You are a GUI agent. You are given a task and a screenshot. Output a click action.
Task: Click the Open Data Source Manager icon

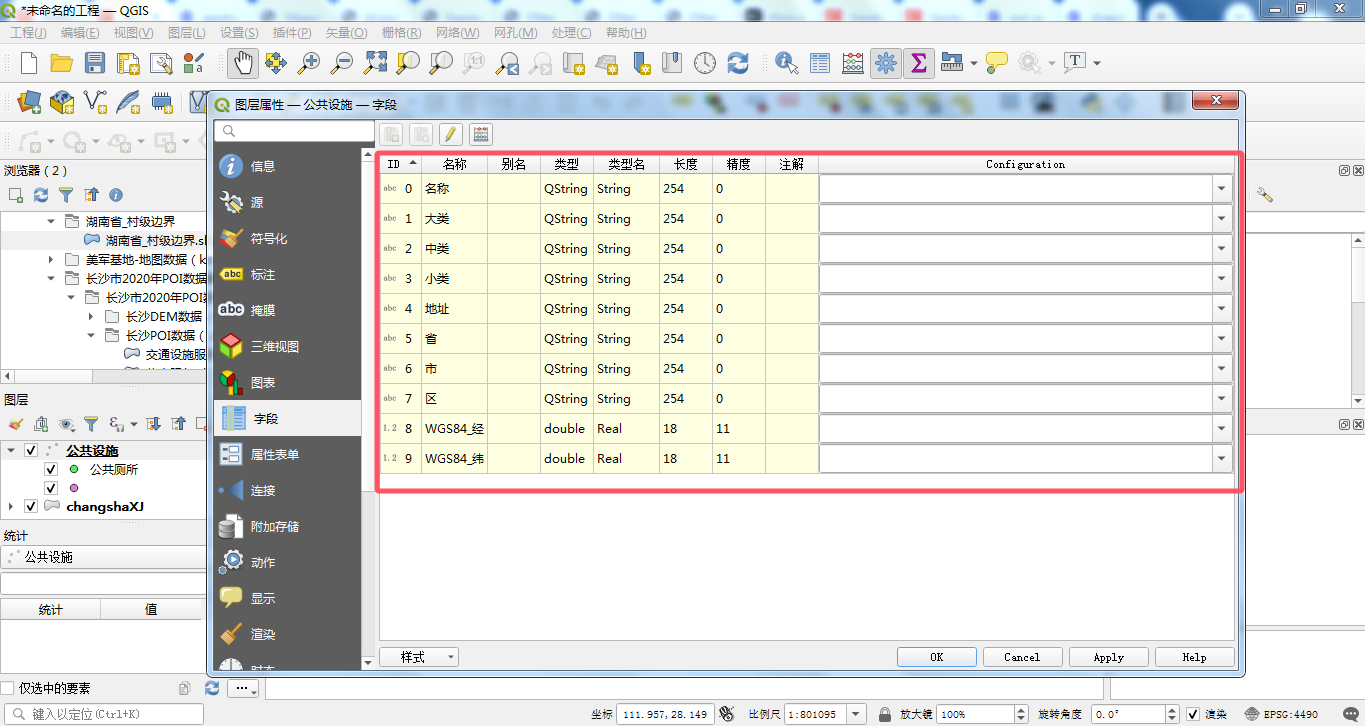(29, 101)
